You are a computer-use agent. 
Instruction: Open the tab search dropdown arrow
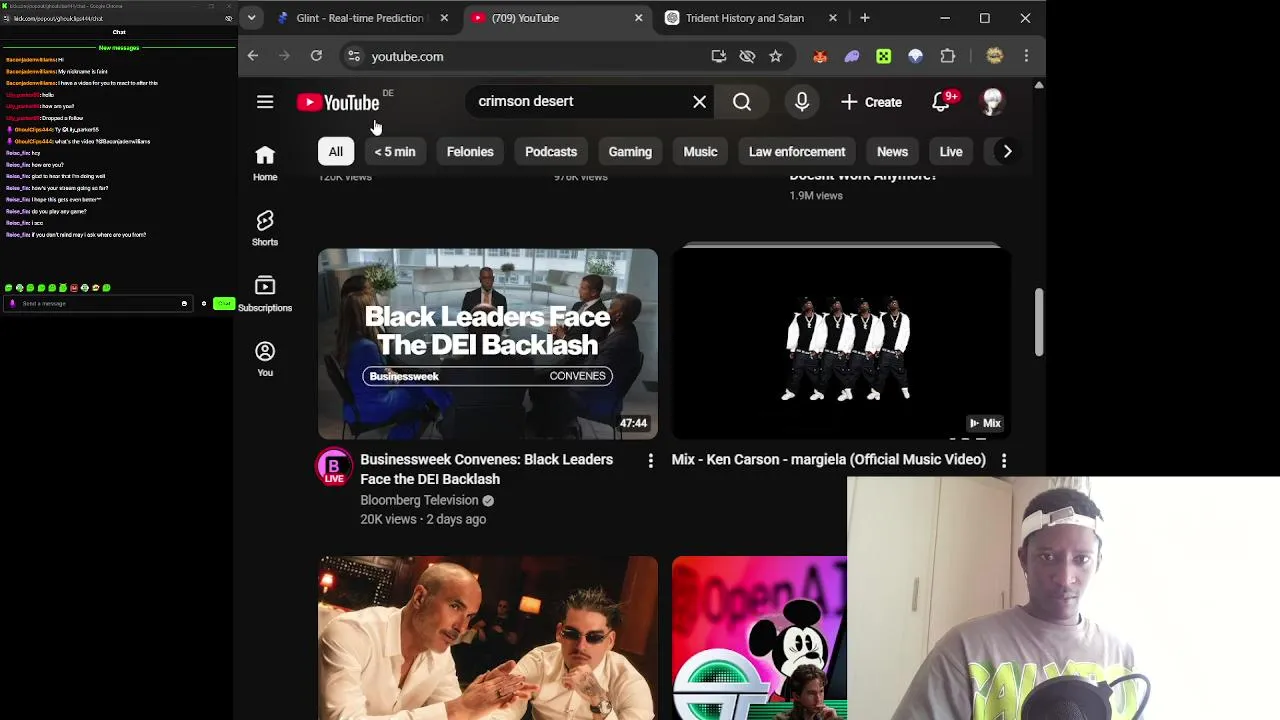click(252, 18)
